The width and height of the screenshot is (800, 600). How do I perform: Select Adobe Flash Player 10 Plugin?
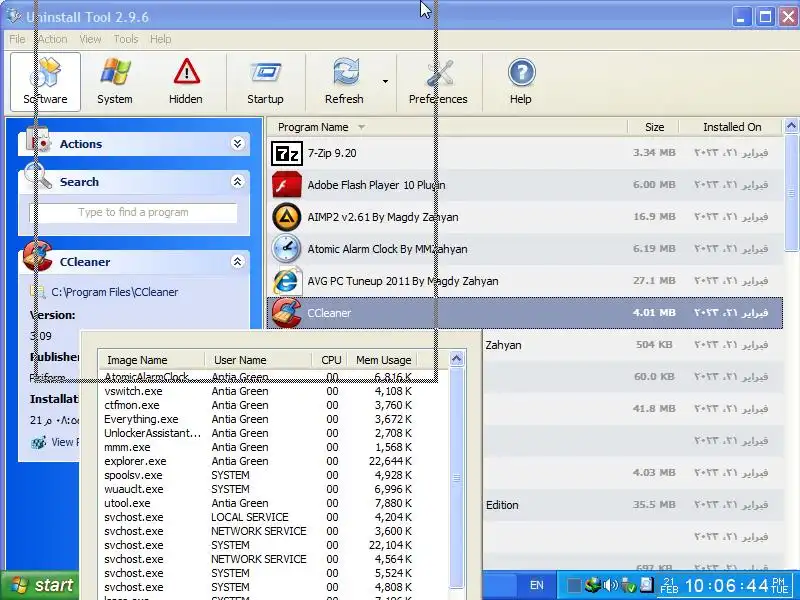[524, 185]
